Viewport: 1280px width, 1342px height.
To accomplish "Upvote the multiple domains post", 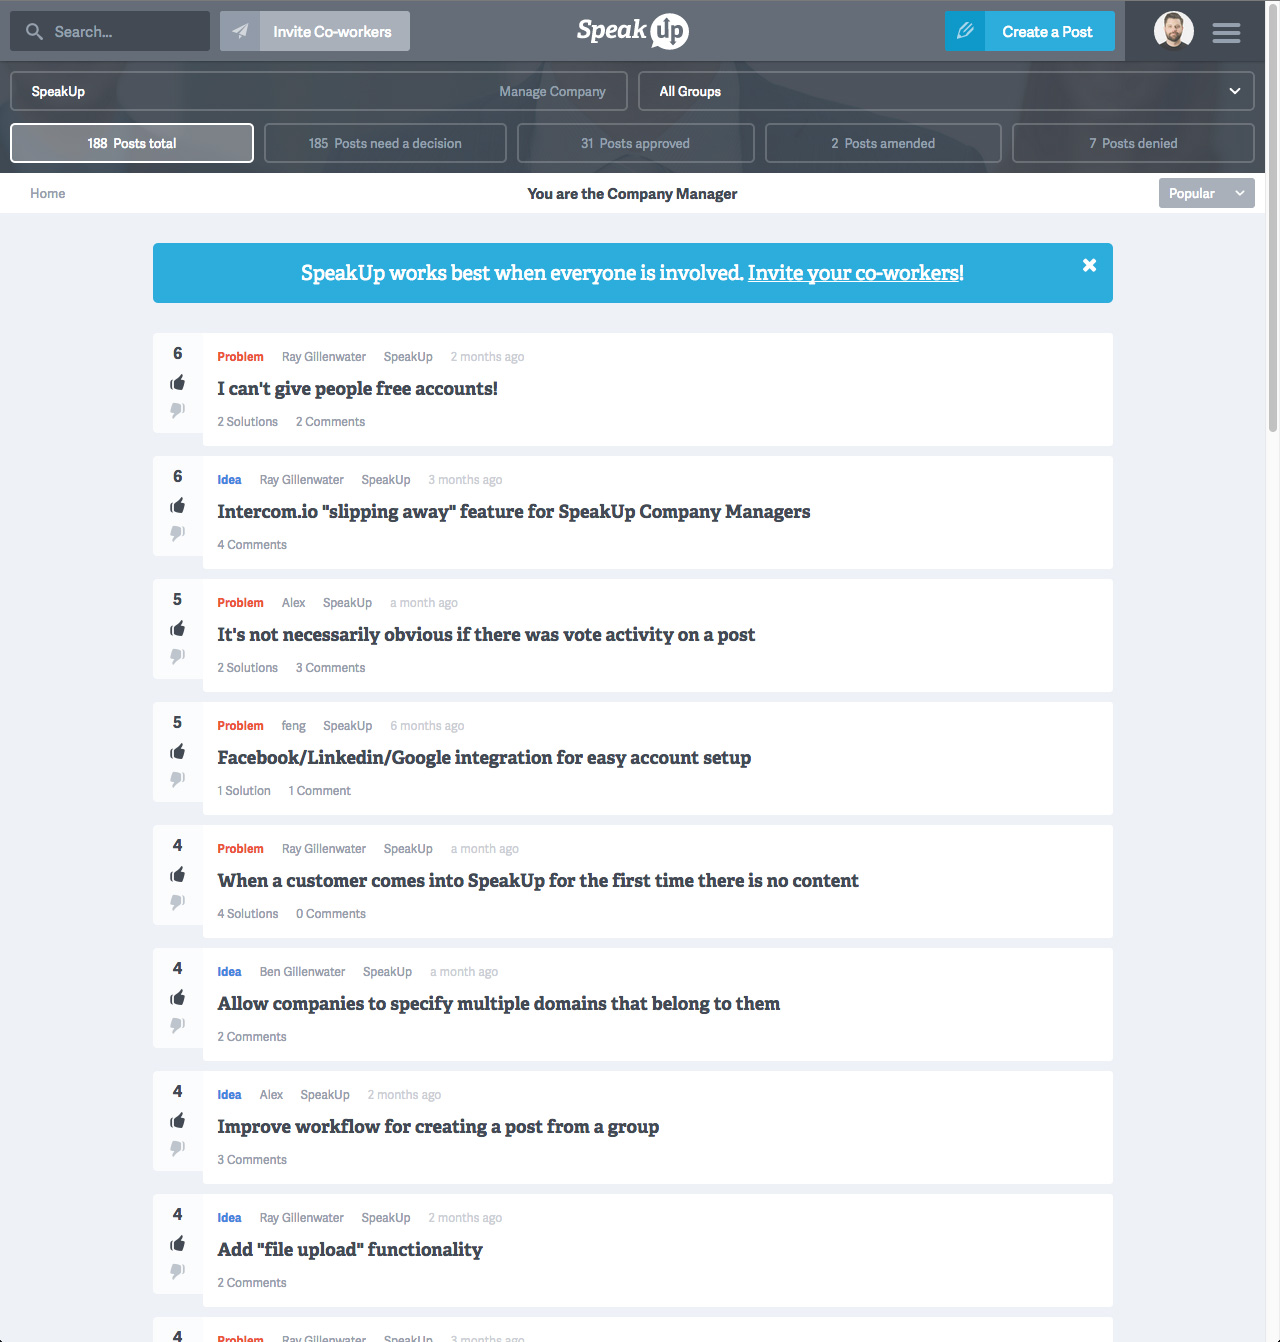I will [x=178, y=998].
